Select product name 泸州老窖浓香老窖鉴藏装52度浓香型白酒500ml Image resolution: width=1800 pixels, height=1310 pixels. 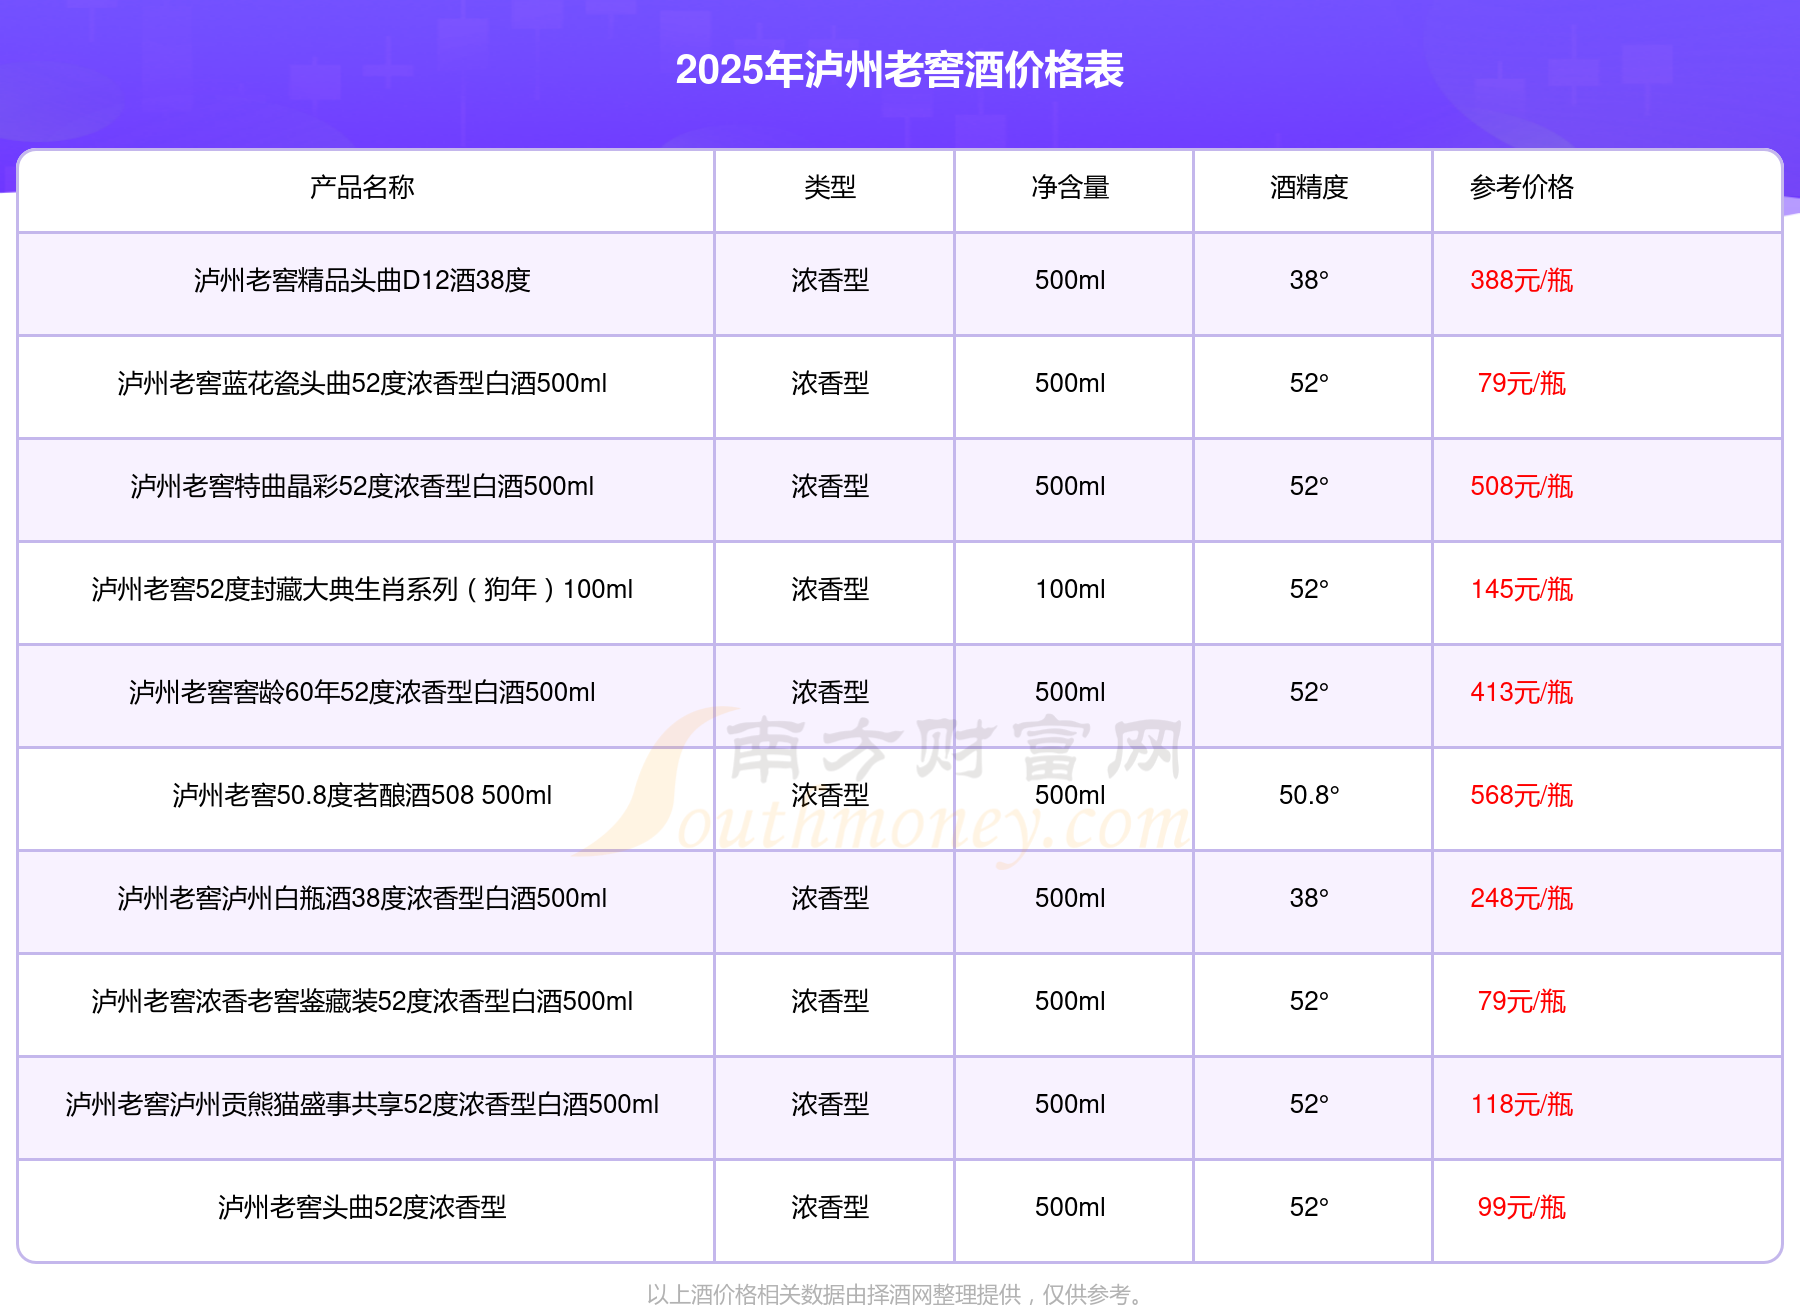click(362, 1001)
